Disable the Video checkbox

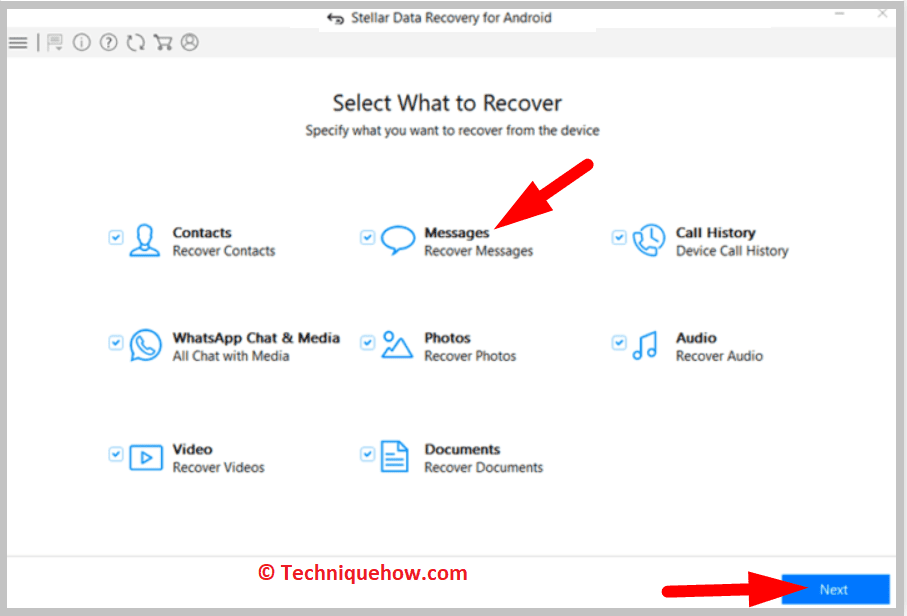116,454
